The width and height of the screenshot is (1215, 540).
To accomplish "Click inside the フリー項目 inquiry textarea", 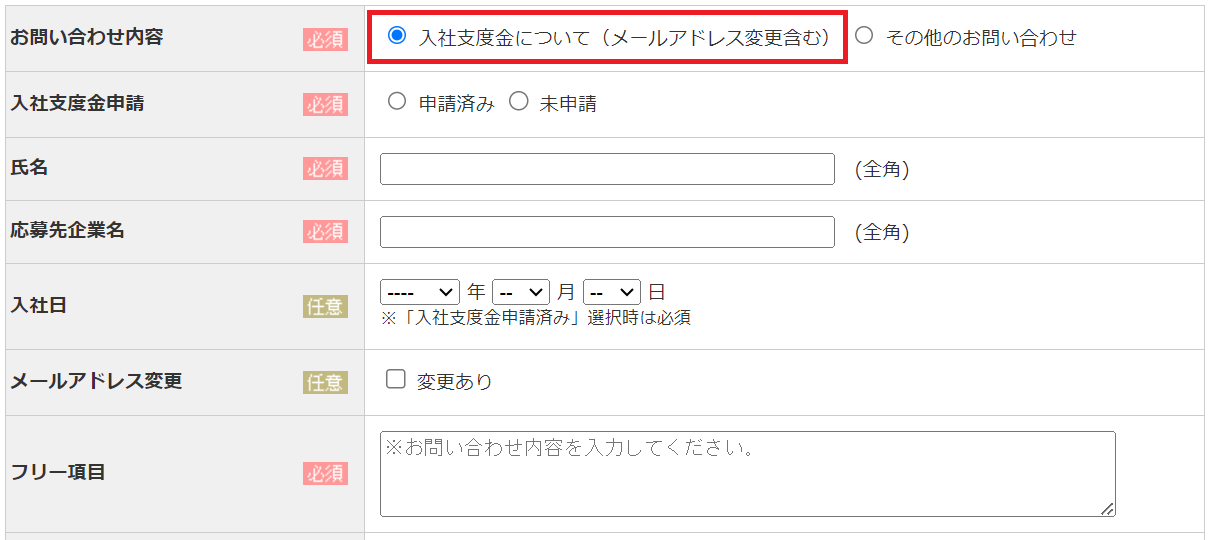I will pyautogui.click(x=748, y=474).
